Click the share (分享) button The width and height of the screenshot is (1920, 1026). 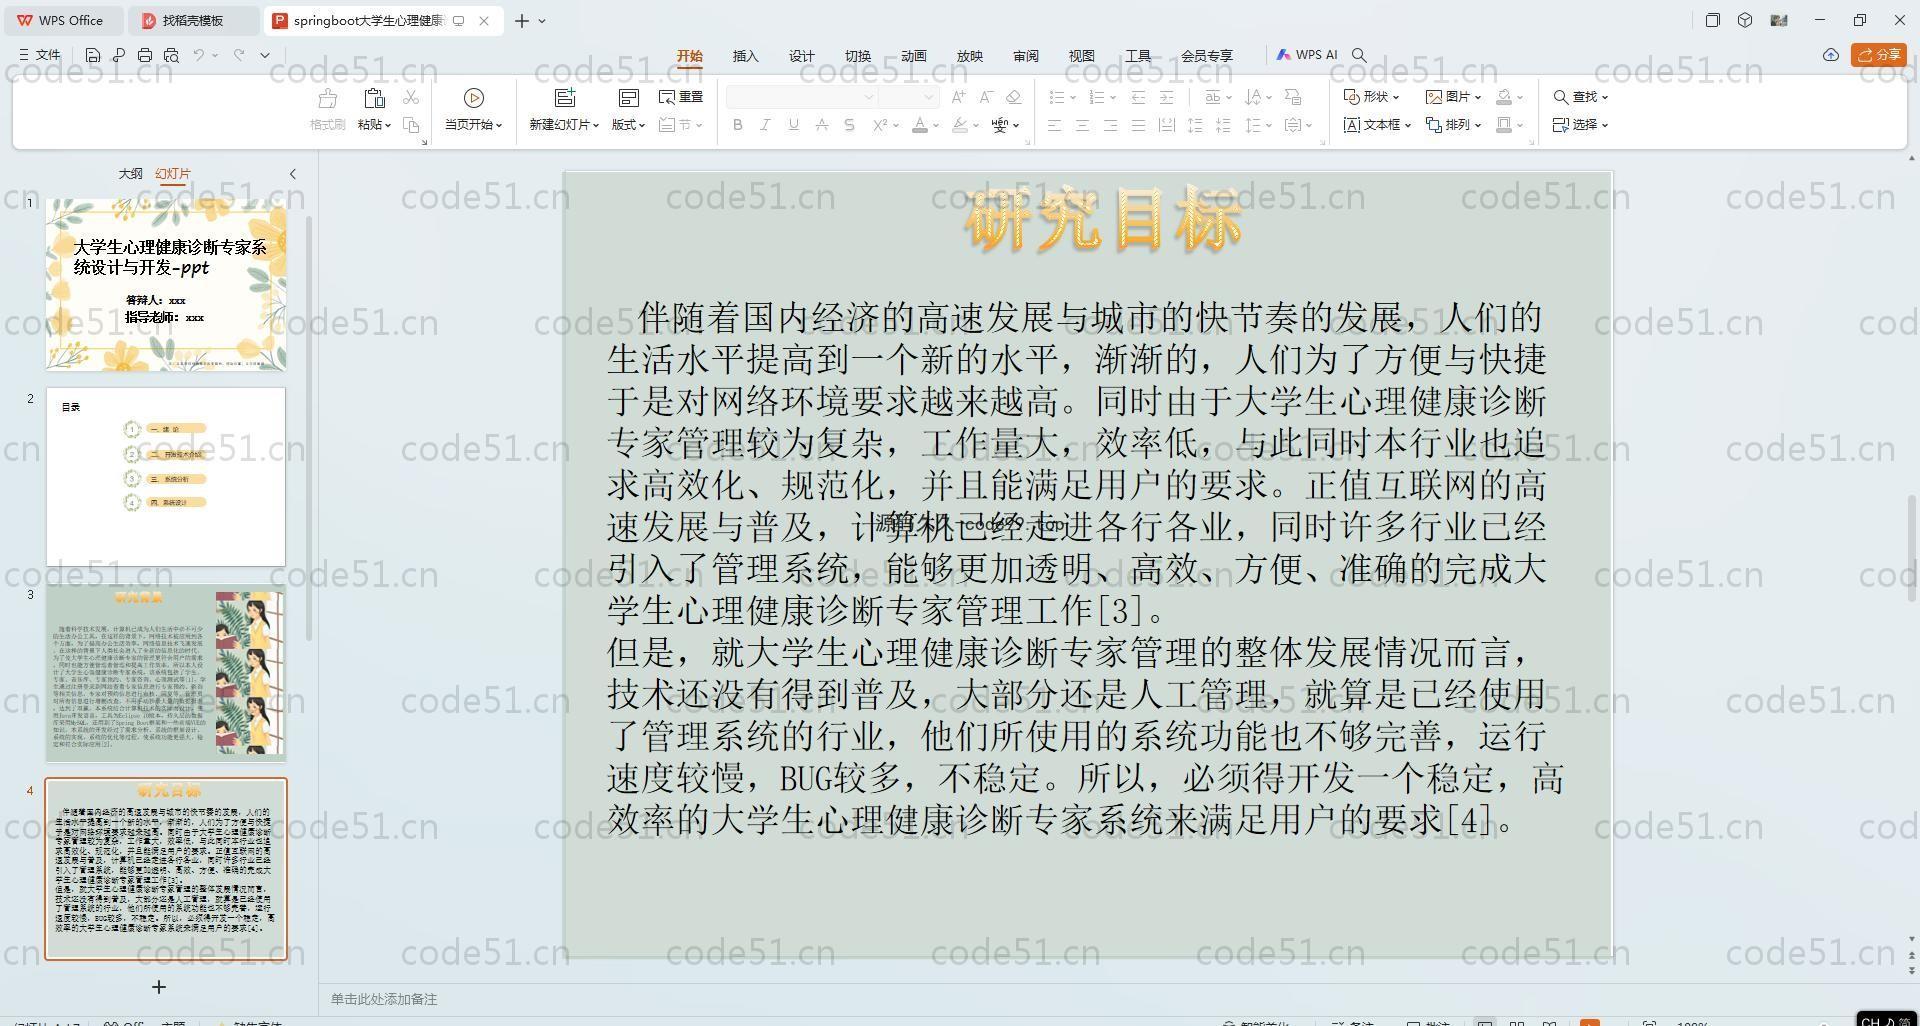[x=1878, y=55]
